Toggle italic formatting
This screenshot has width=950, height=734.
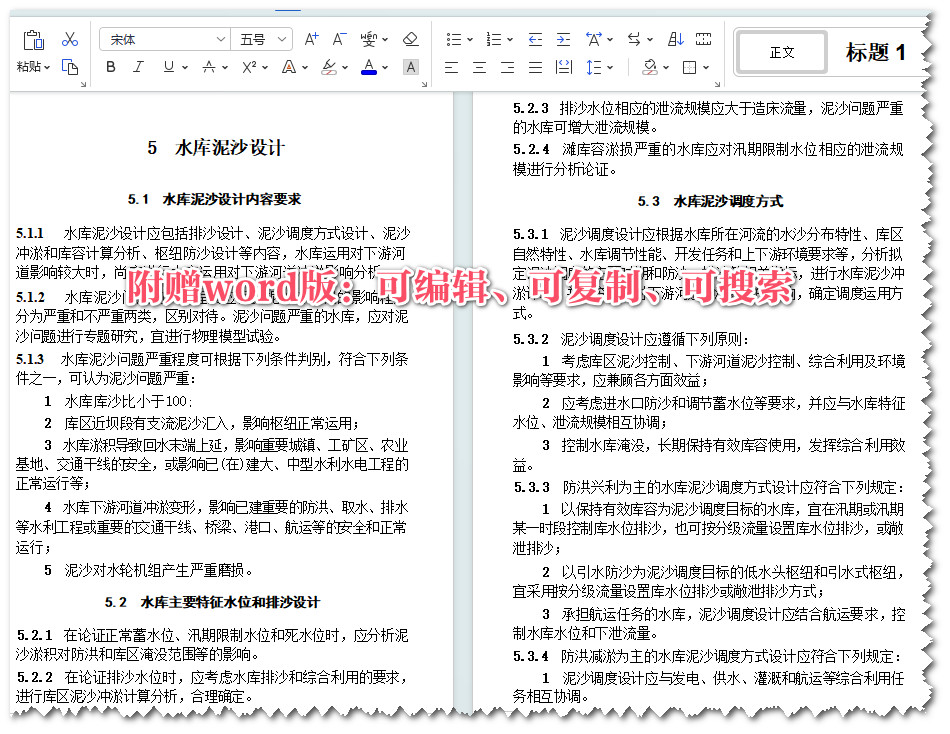click(x=138, y=66)
